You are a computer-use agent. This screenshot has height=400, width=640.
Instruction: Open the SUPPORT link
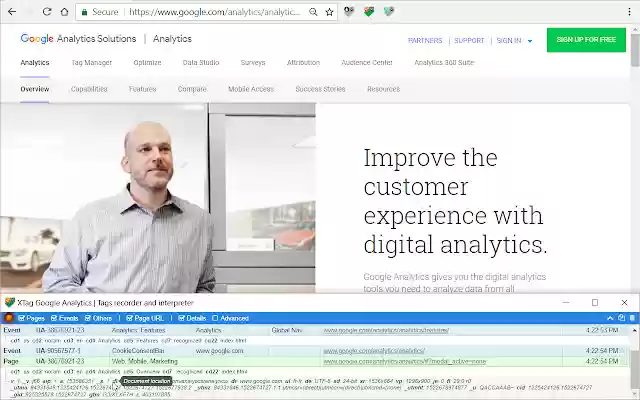click(469, 40)
